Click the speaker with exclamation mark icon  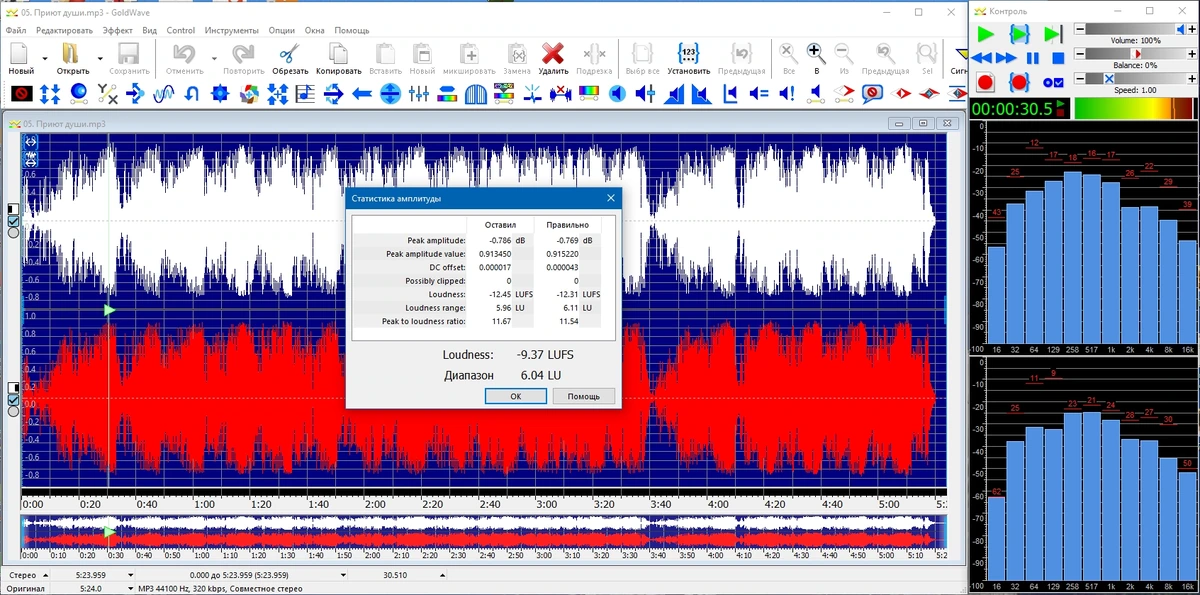click(x=787, y=94)
